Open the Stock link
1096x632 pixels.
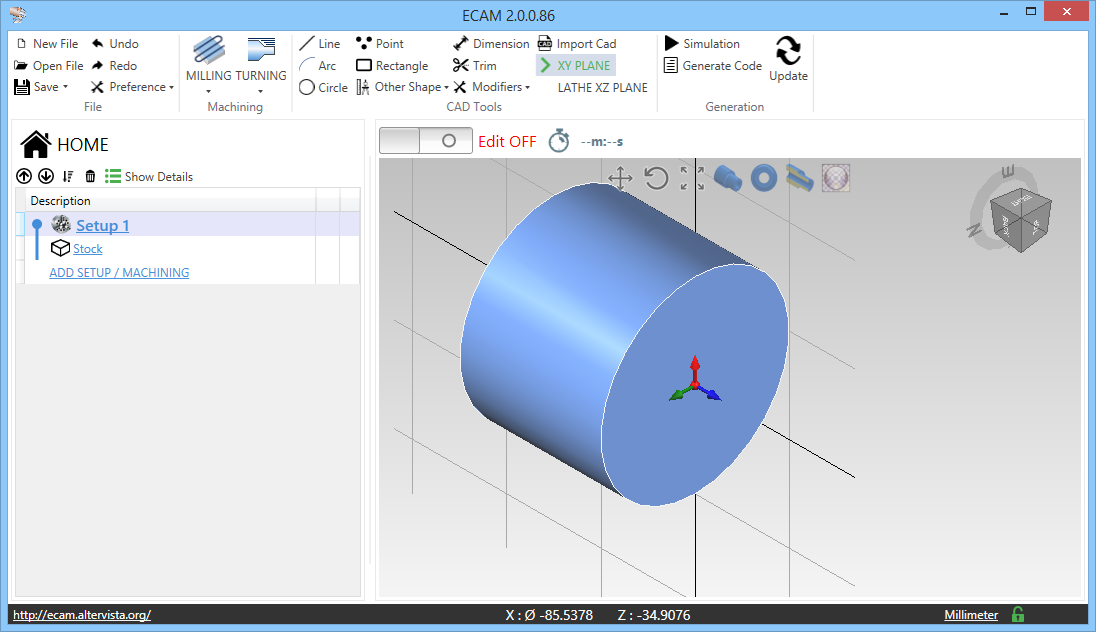coord(87,248)
